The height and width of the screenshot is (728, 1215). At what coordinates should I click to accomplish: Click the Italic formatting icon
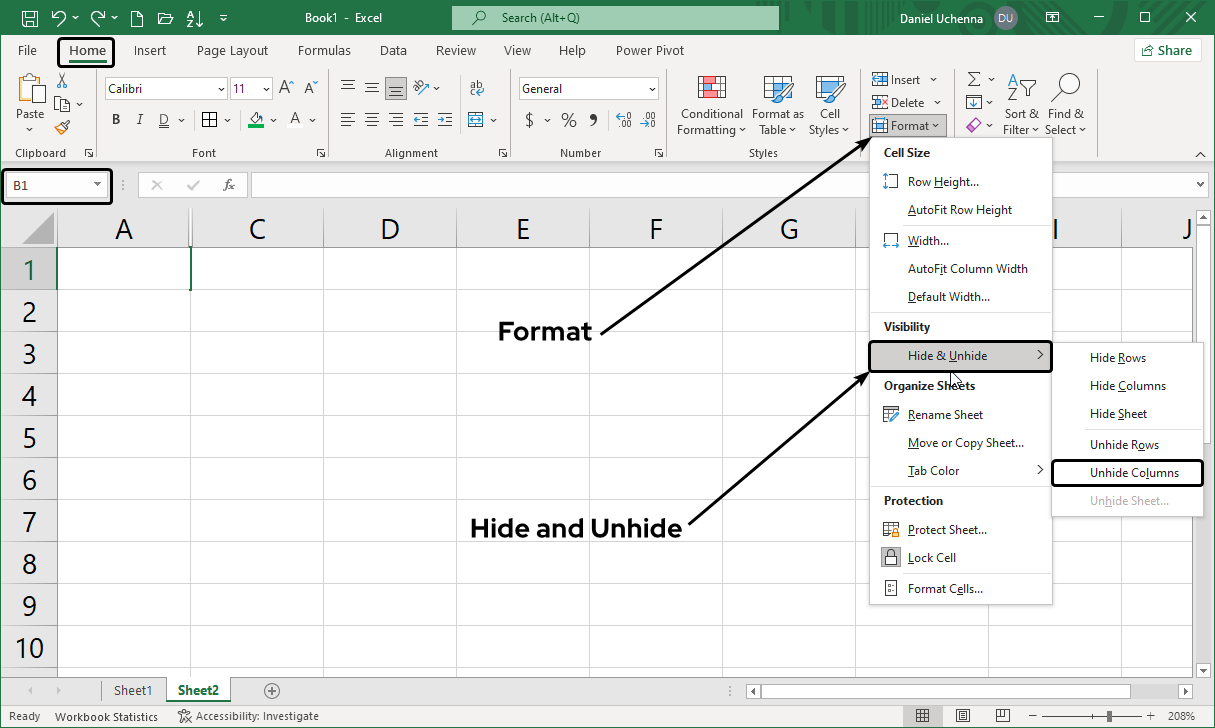(139, 119)
